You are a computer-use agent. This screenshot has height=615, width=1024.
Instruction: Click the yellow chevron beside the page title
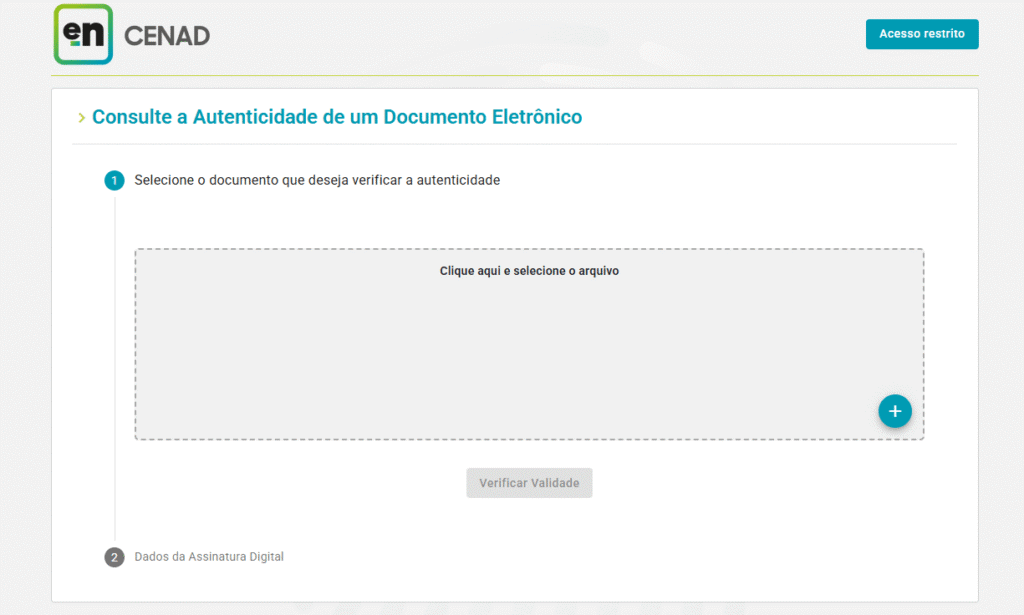coord(81,118)
